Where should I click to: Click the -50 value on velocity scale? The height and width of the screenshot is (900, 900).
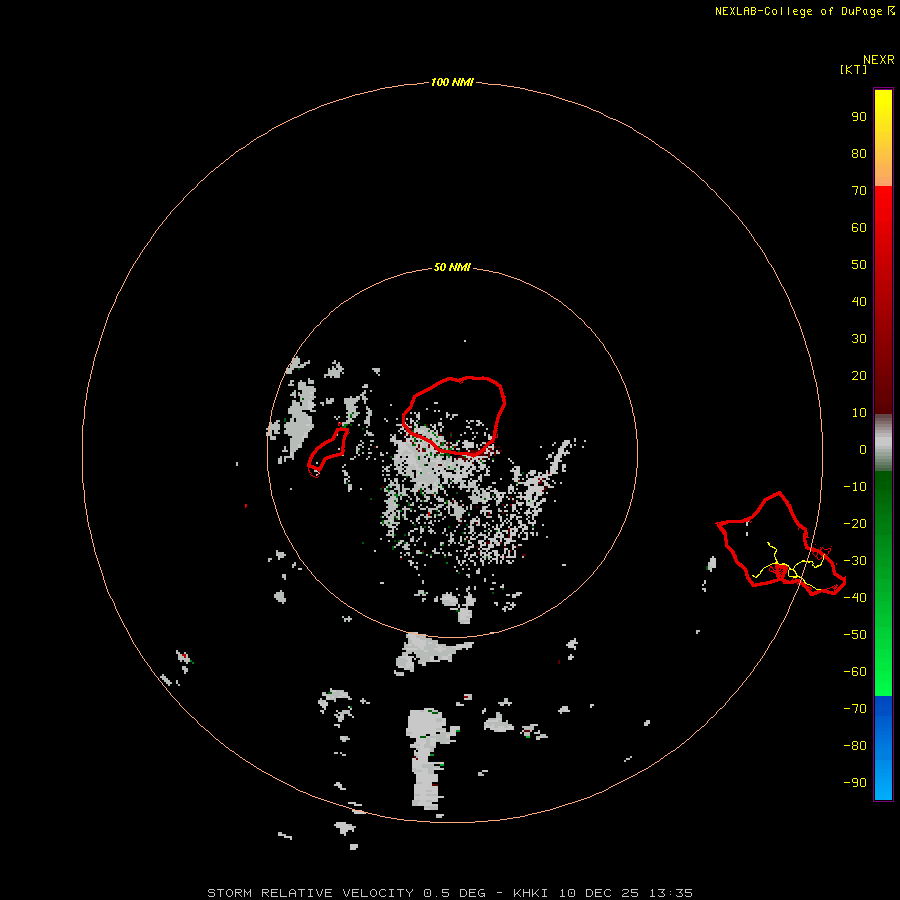coord(855,635)
